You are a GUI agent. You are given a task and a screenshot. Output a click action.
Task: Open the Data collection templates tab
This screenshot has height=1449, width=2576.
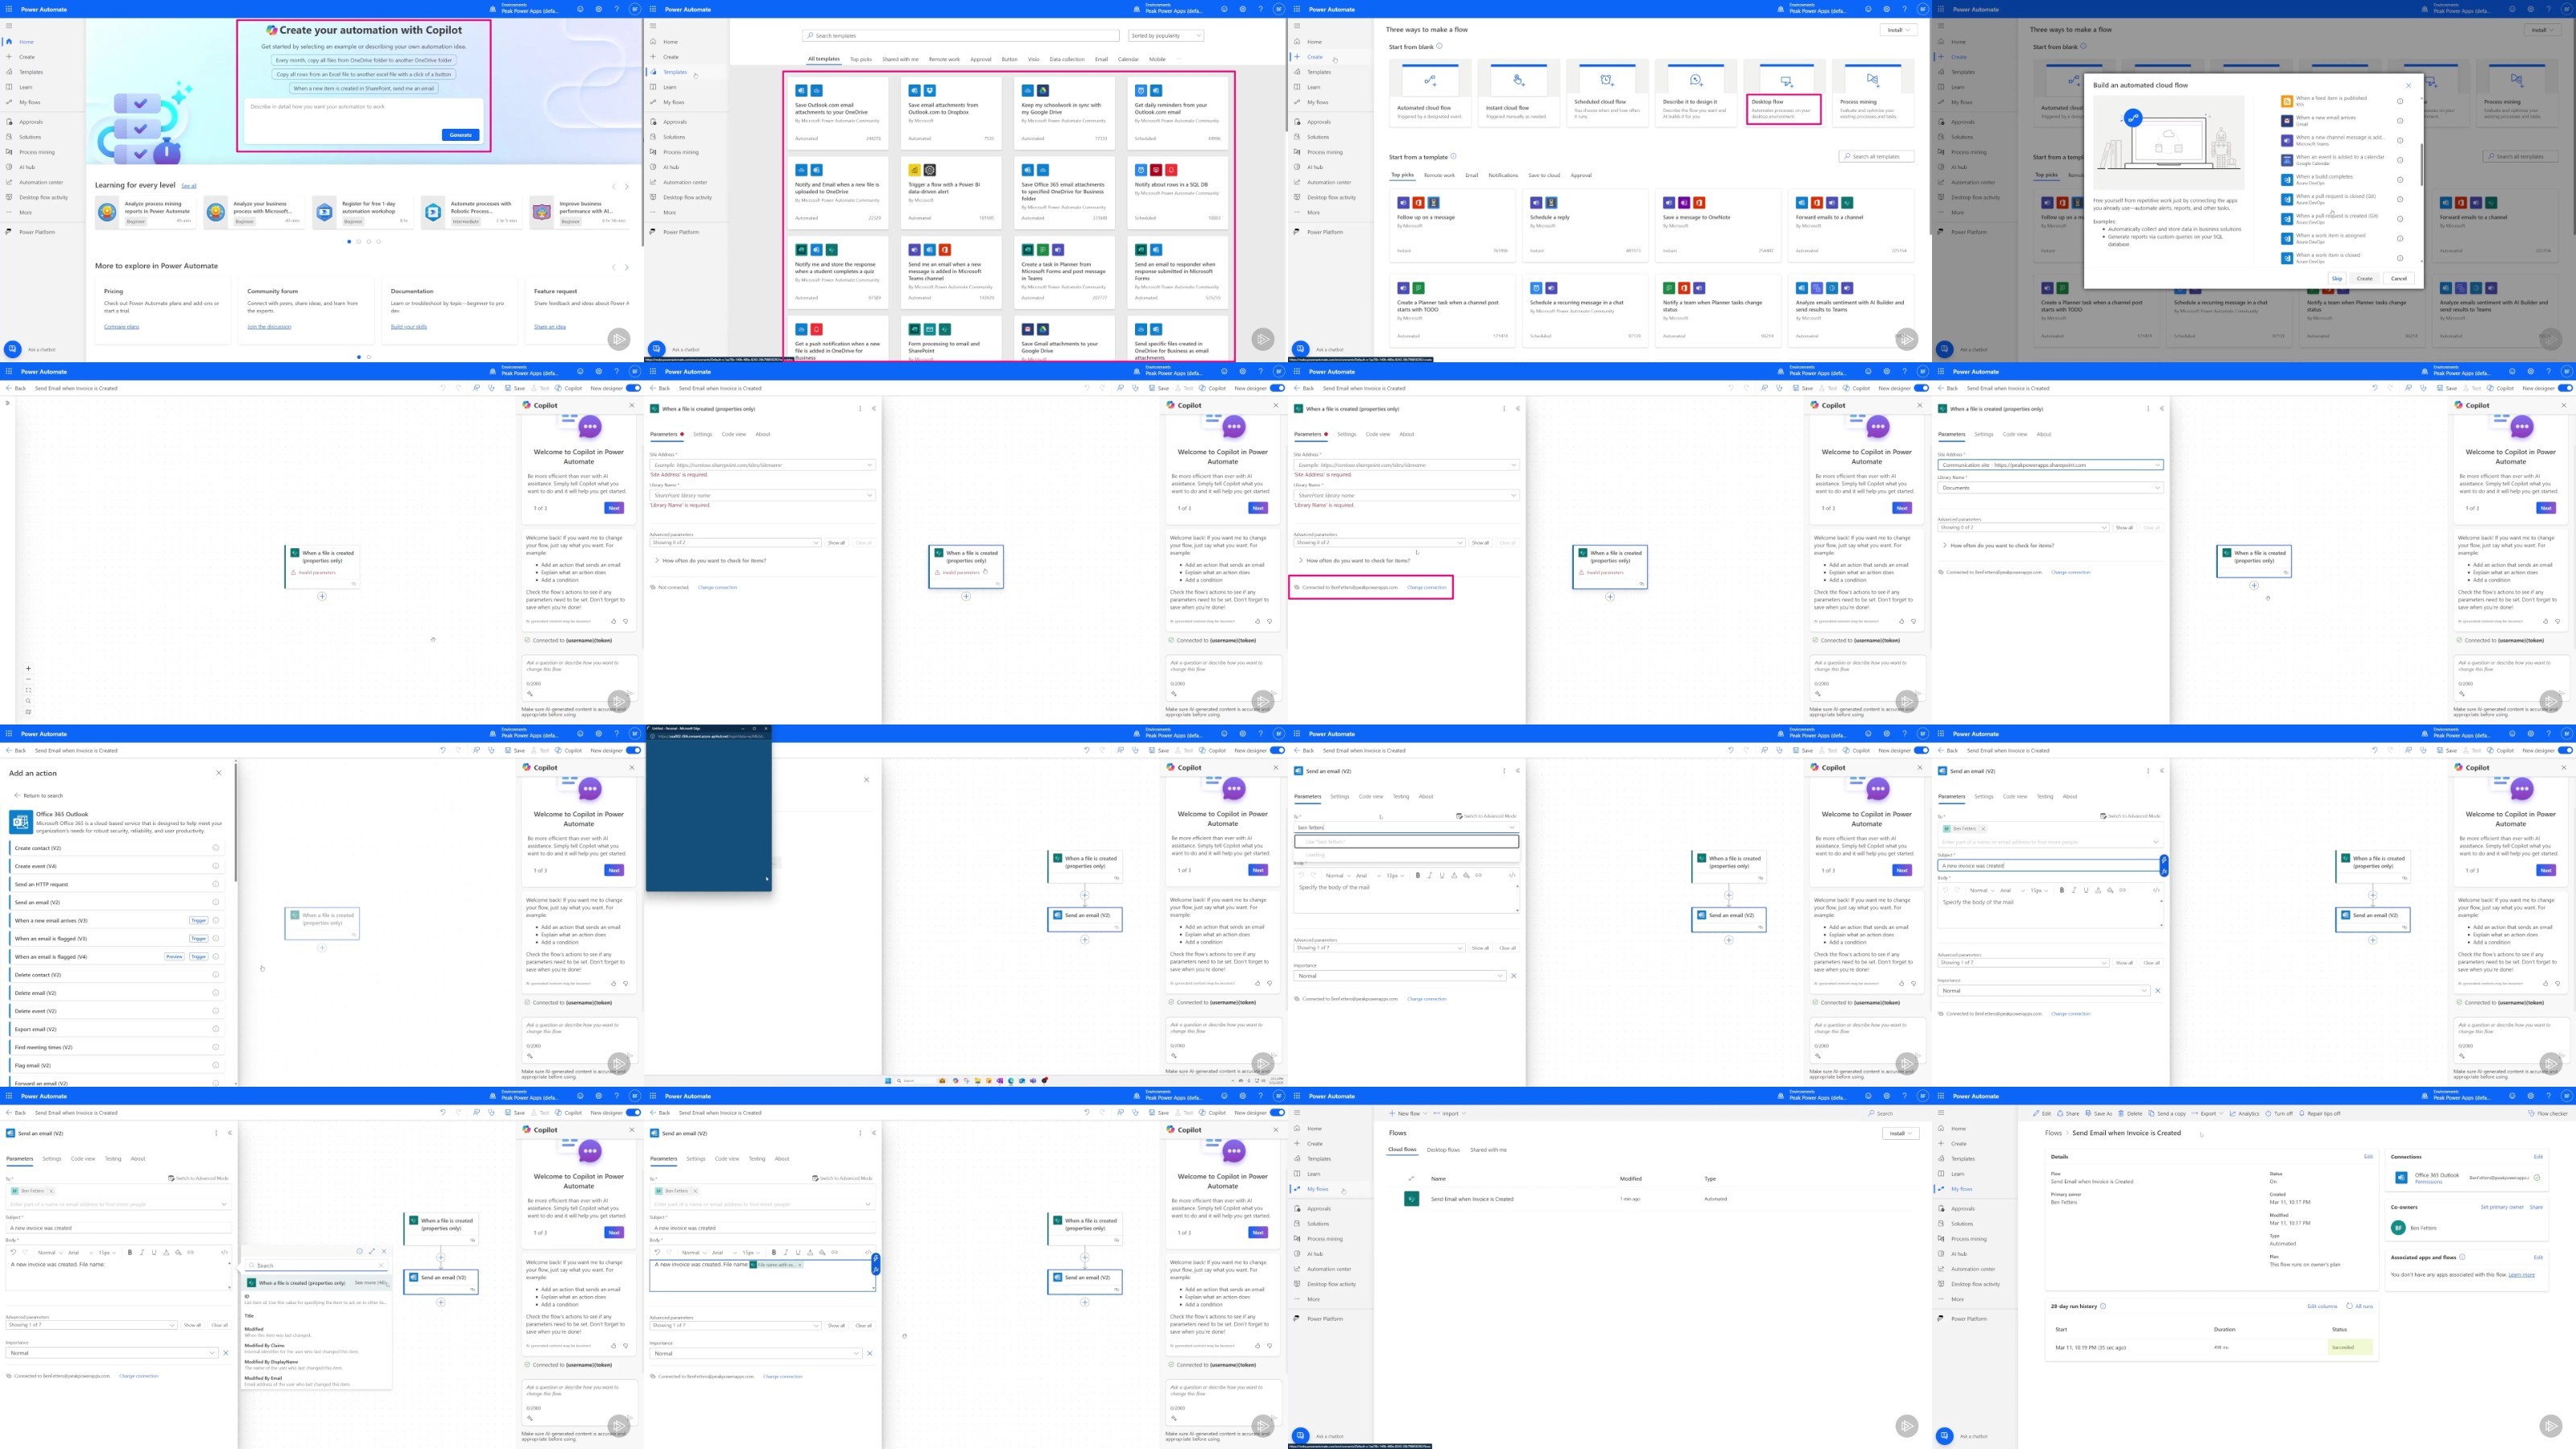pos(1067,59)
